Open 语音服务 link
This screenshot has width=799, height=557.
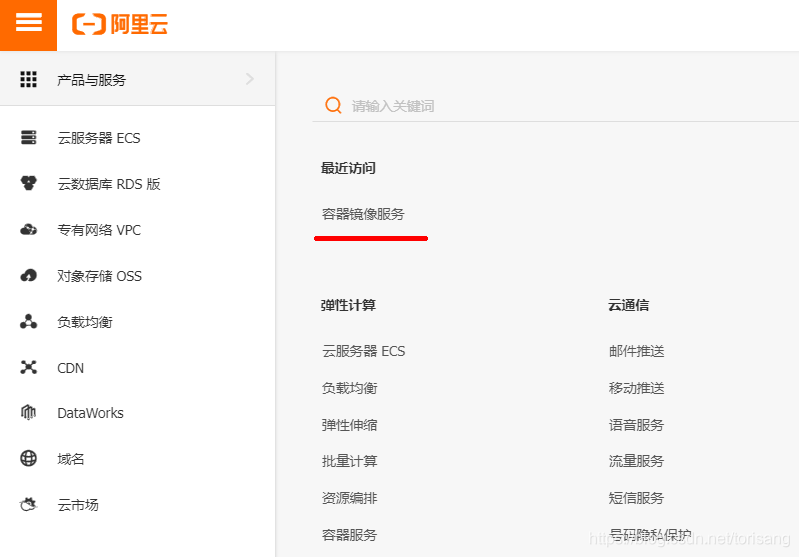coord(636,425)
